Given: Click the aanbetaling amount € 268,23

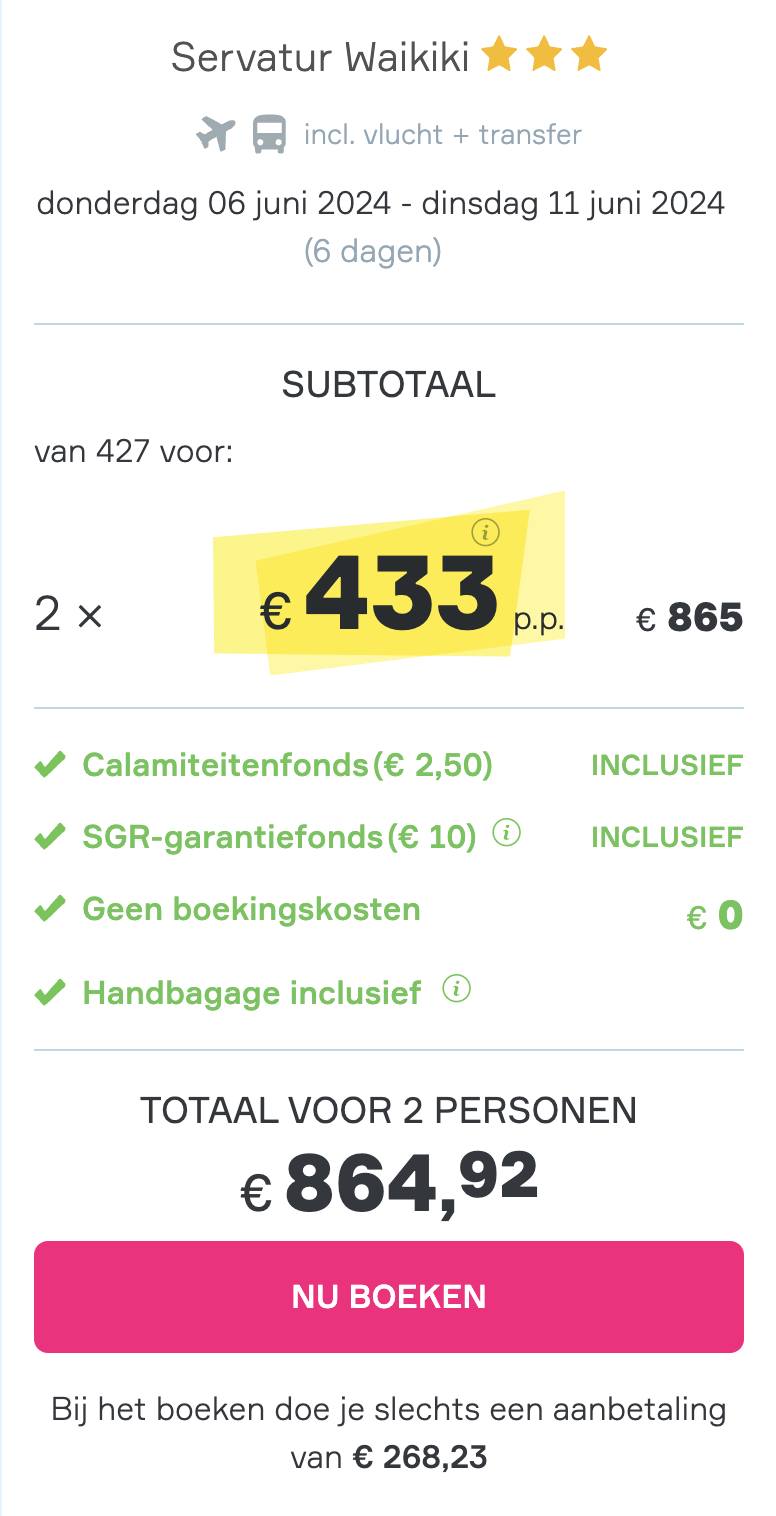Looking at the screenshot, I should tap(420, 1457).
